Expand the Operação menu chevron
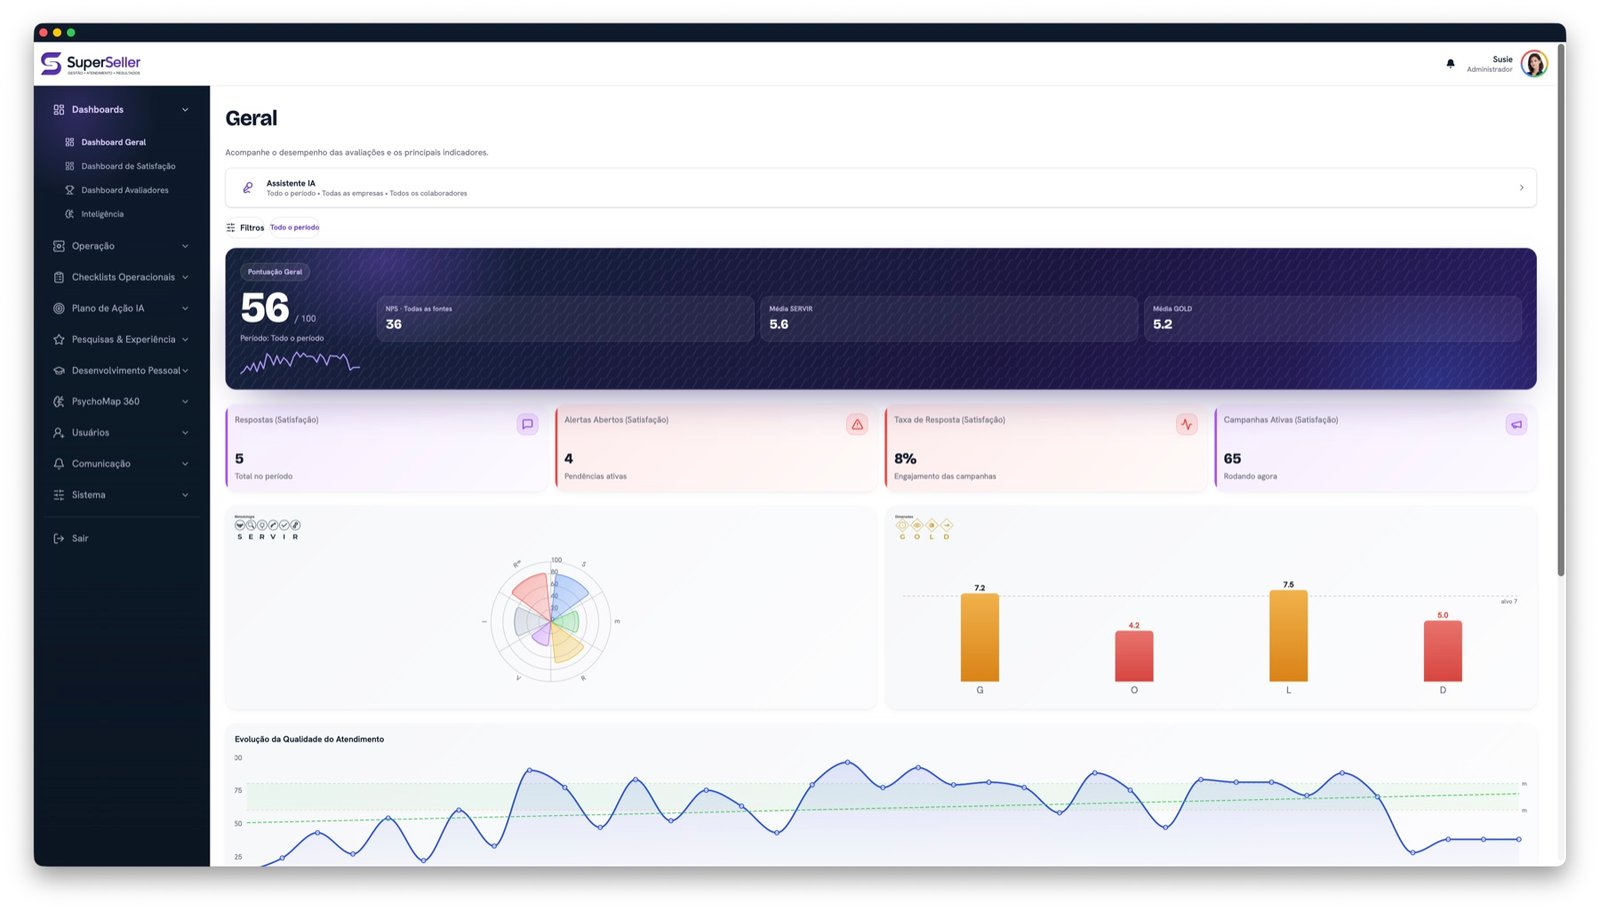The height and width of the screenshot is (911, 1600). [185, 246]
